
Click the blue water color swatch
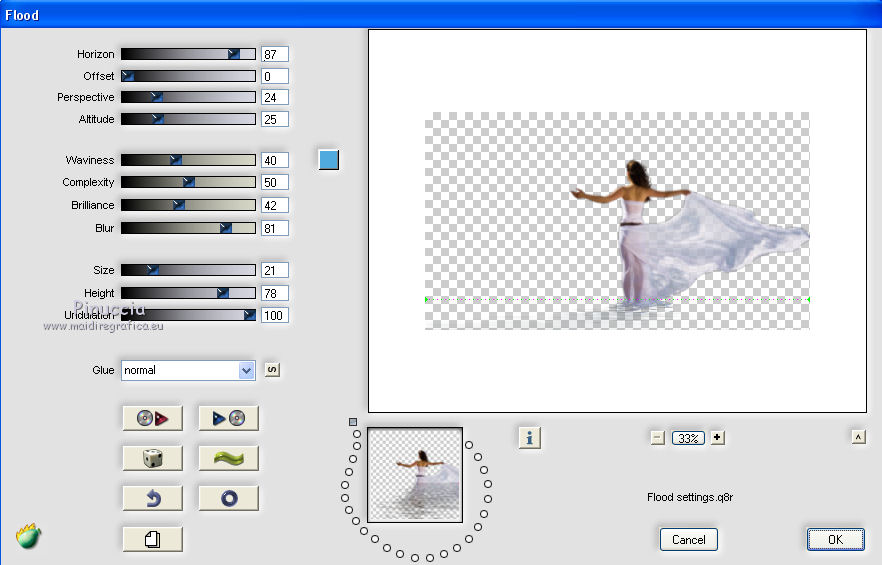coord(328,160)
